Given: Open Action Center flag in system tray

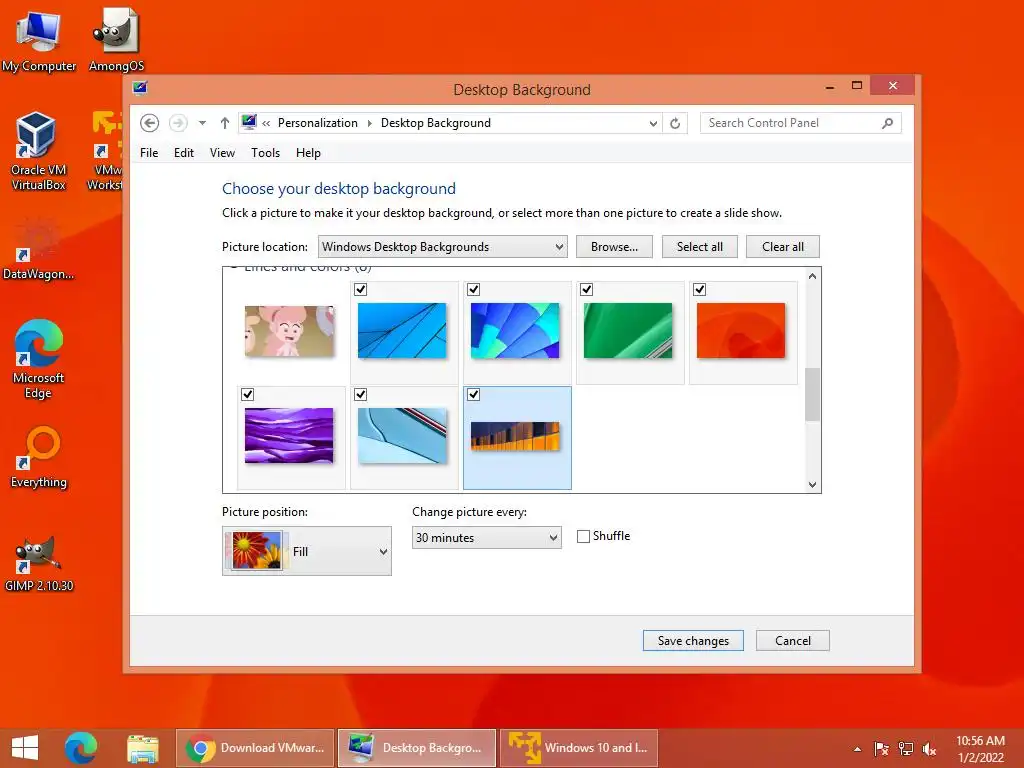Looking at the screenshot, I should [881, 749].
